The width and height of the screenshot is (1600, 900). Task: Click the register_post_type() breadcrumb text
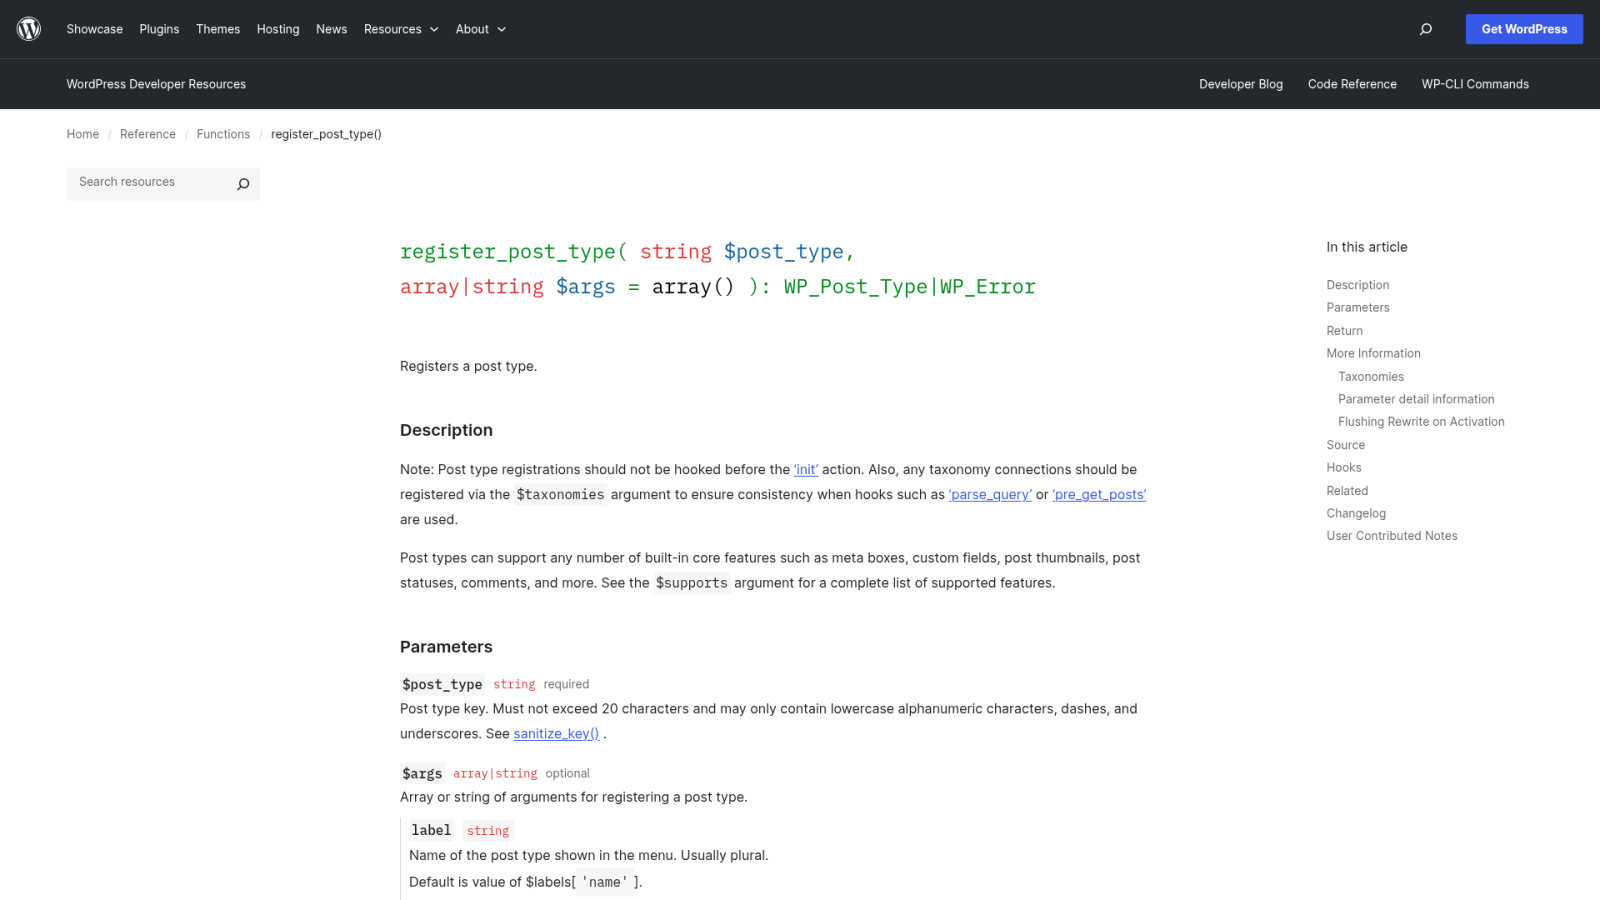[326, 134]
